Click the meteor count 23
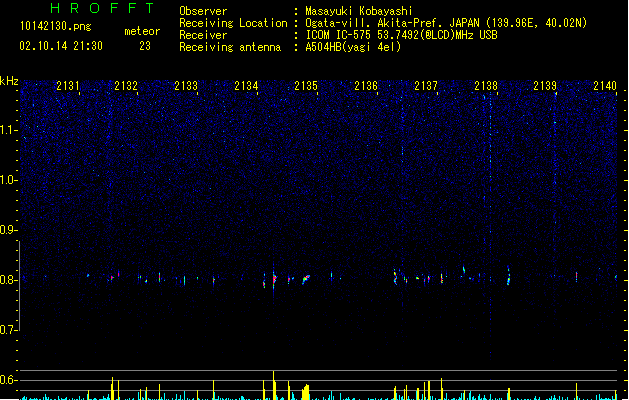This screenshot has width=629, height=400. 145,46
